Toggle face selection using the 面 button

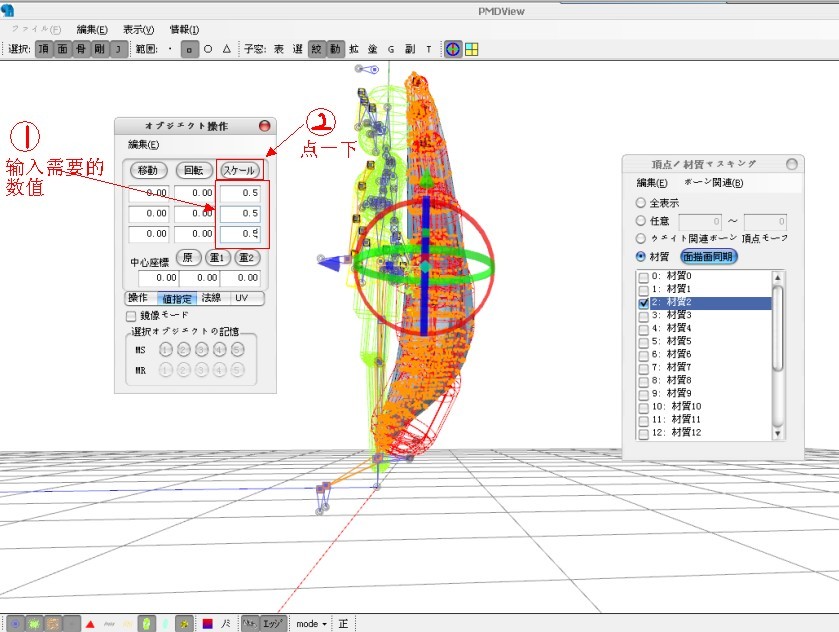pyautogui.click(x=62, y=49)
